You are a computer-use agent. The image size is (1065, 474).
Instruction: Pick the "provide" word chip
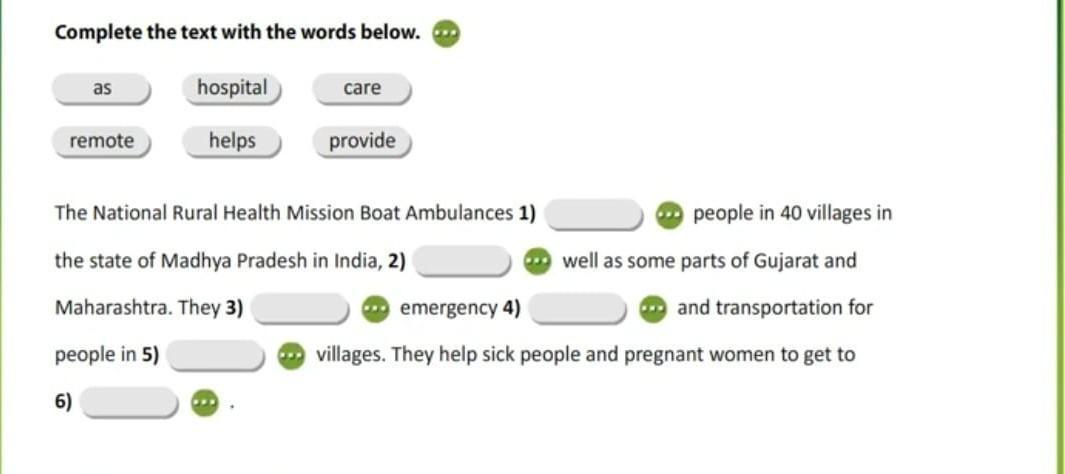(x=362, y=142)
